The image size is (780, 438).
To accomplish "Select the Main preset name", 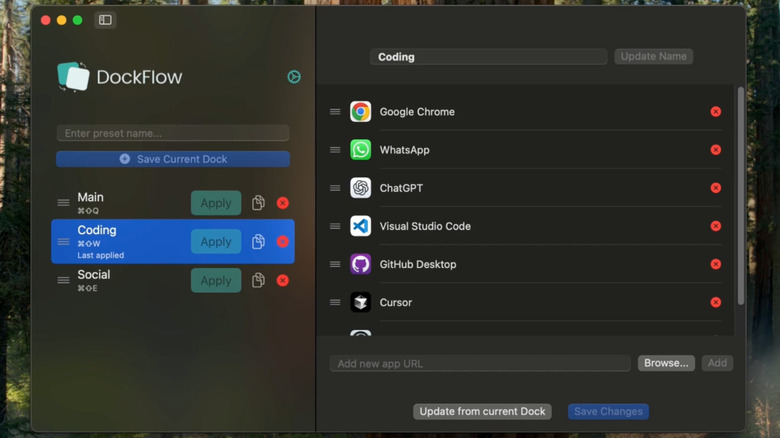I will tap(91, 198).
